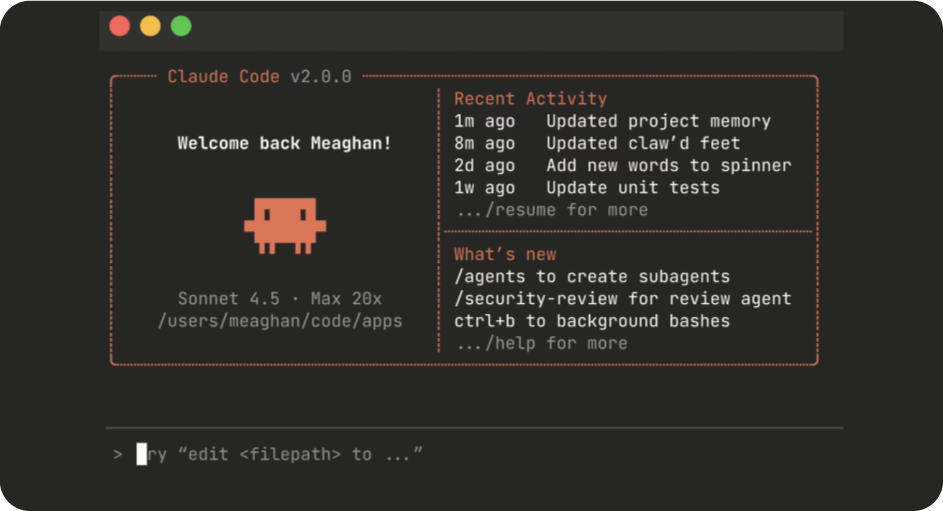This screenshot has width=943, height=511.
Task: Click the 'Sonnet 4.5 · Max 20x' model line
Action: pyautogui.click(x=280, y=299)
